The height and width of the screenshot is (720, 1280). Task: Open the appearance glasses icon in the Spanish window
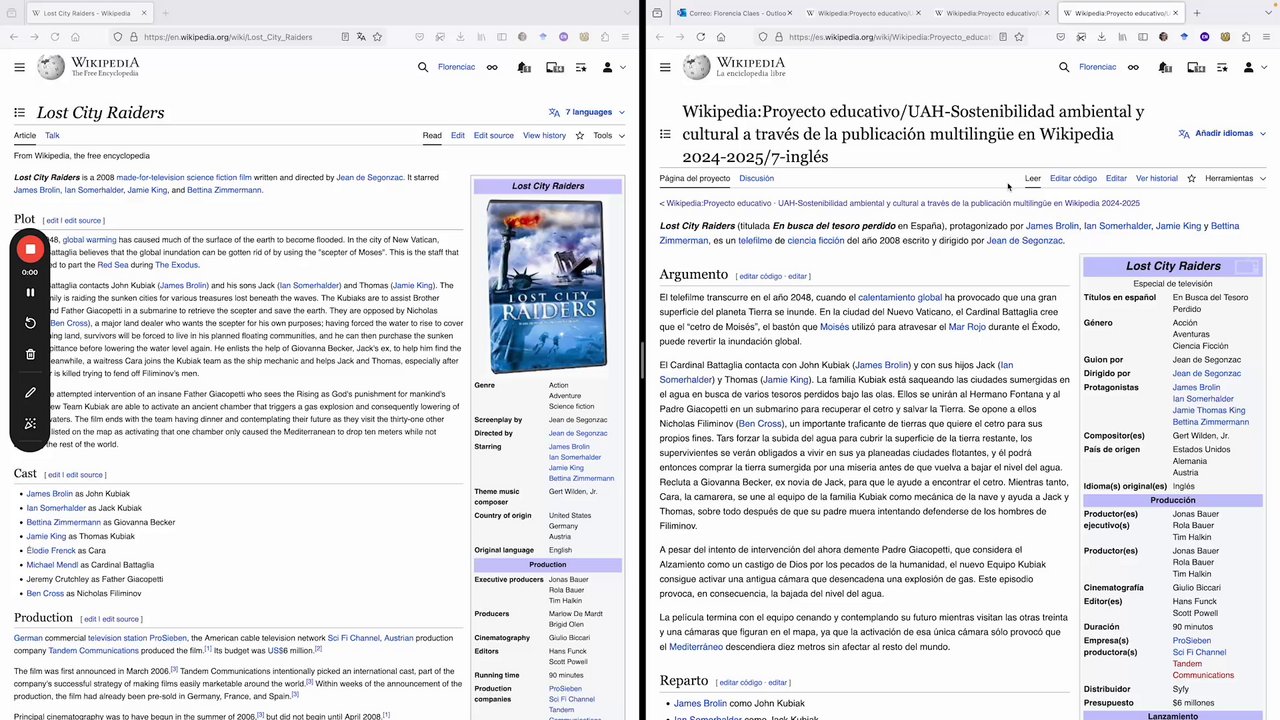pyautogui.click(x=1133, y=67)
